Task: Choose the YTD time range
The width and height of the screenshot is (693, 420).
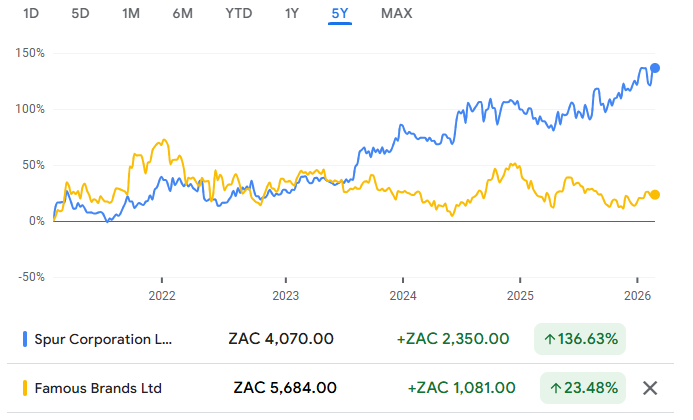Action: click(238, 14)
